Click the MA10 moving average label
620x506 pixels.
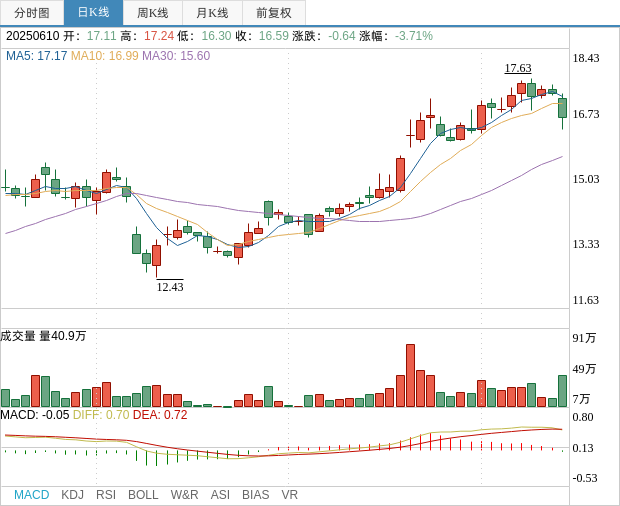[x=105, y=56]
